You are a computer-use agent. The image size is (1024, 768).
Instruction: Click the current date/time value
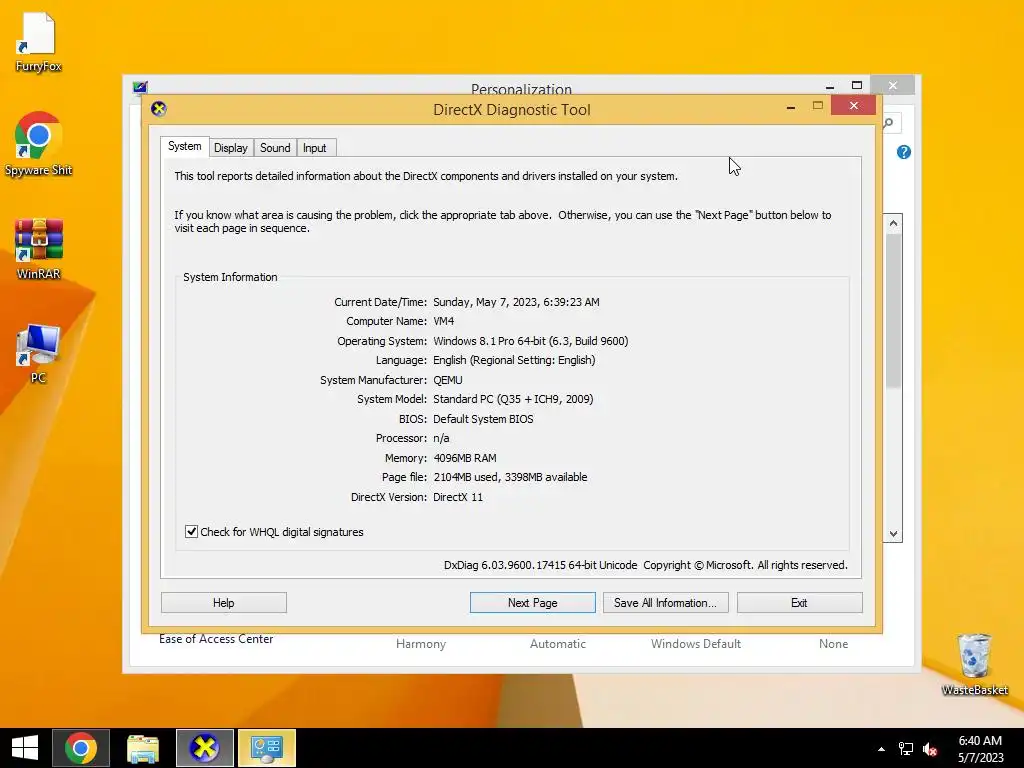(516, 302)
